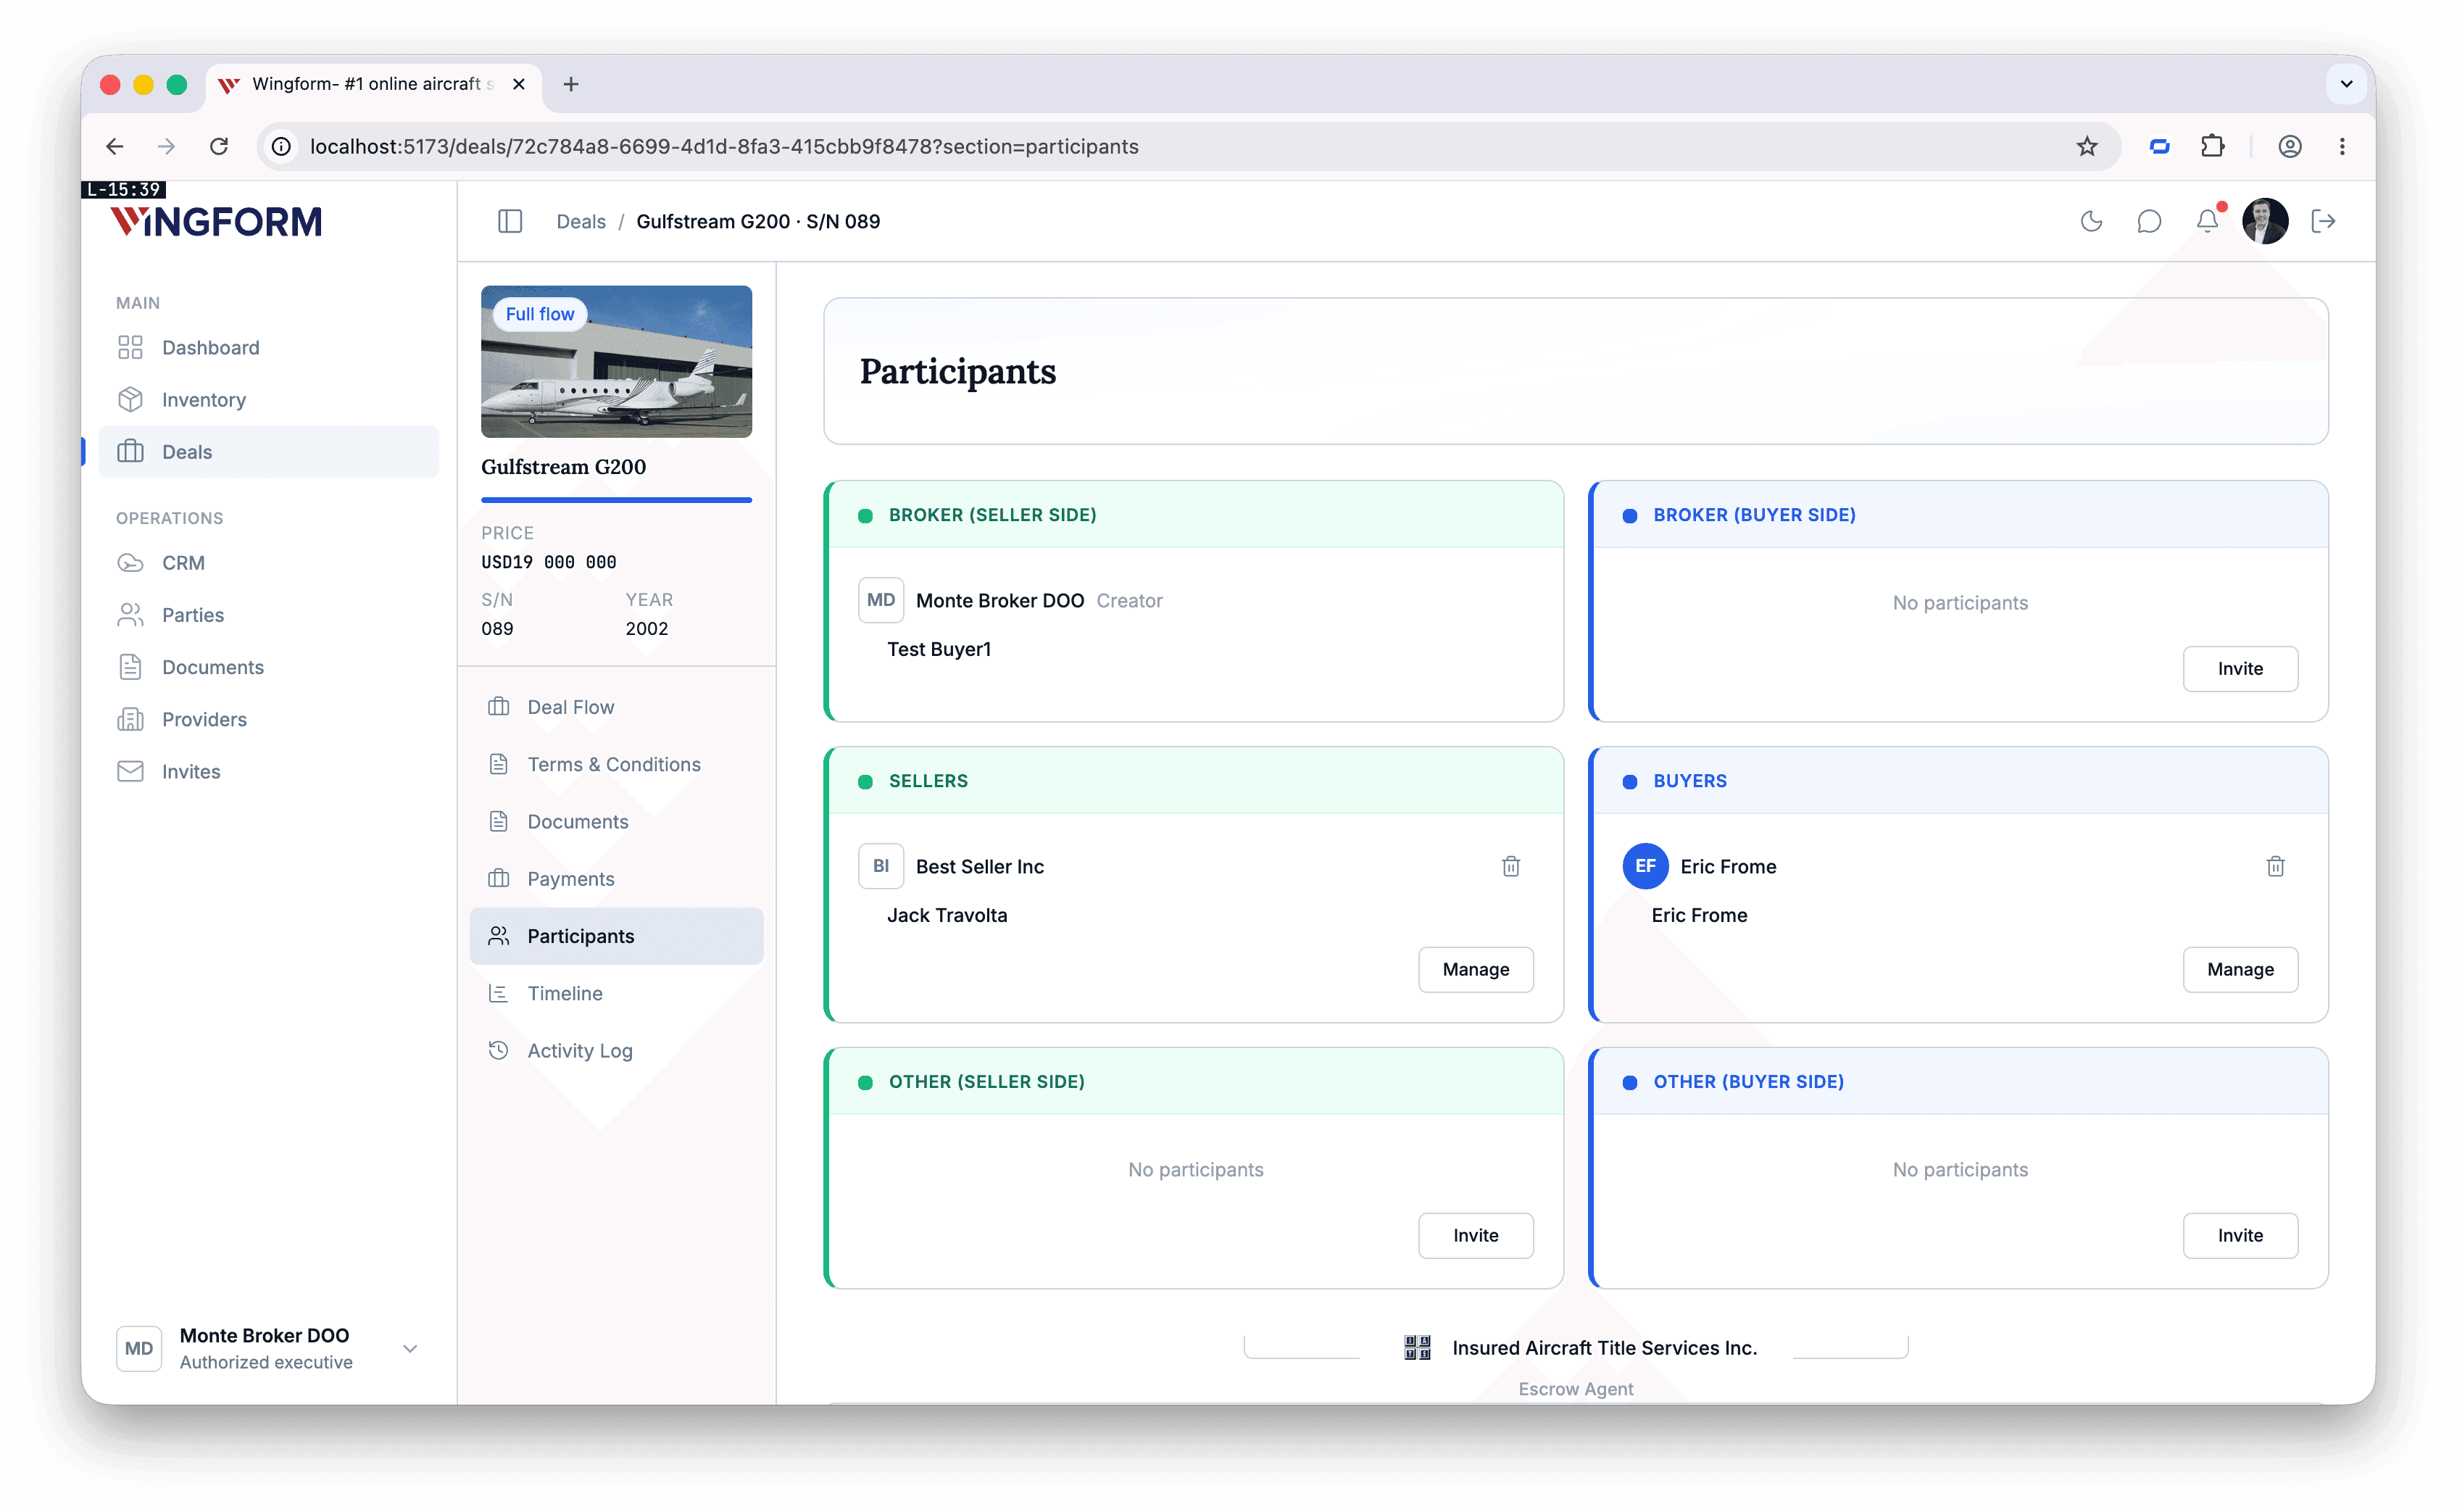Image resolution: width=2457 pixels, height=1512 pixels.
Task: Delete Best Seller Inc with trash icon
Action: click(x=1510, y=866)
